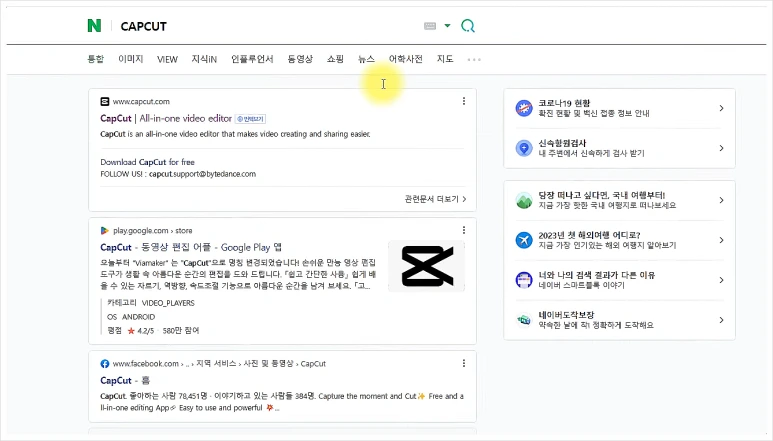Expand the 국내 여행 item chevron
The height and width of the screenshot is (441, 773).
(x=721, y=200)
